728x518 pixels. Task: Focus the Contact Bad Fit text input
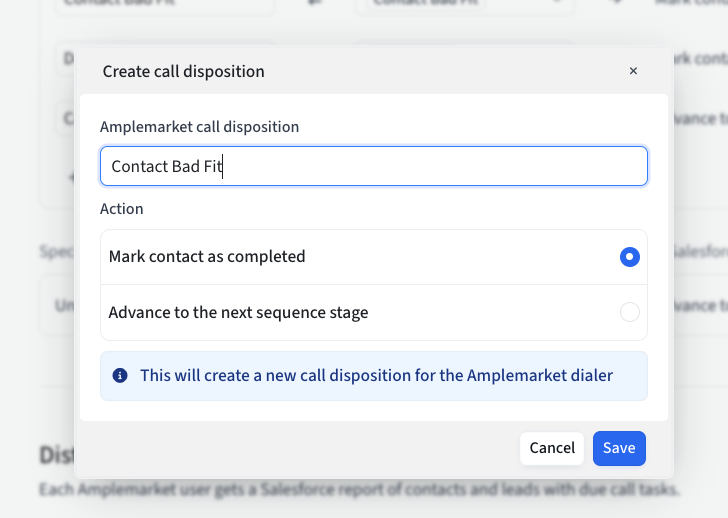pos(374,166)
